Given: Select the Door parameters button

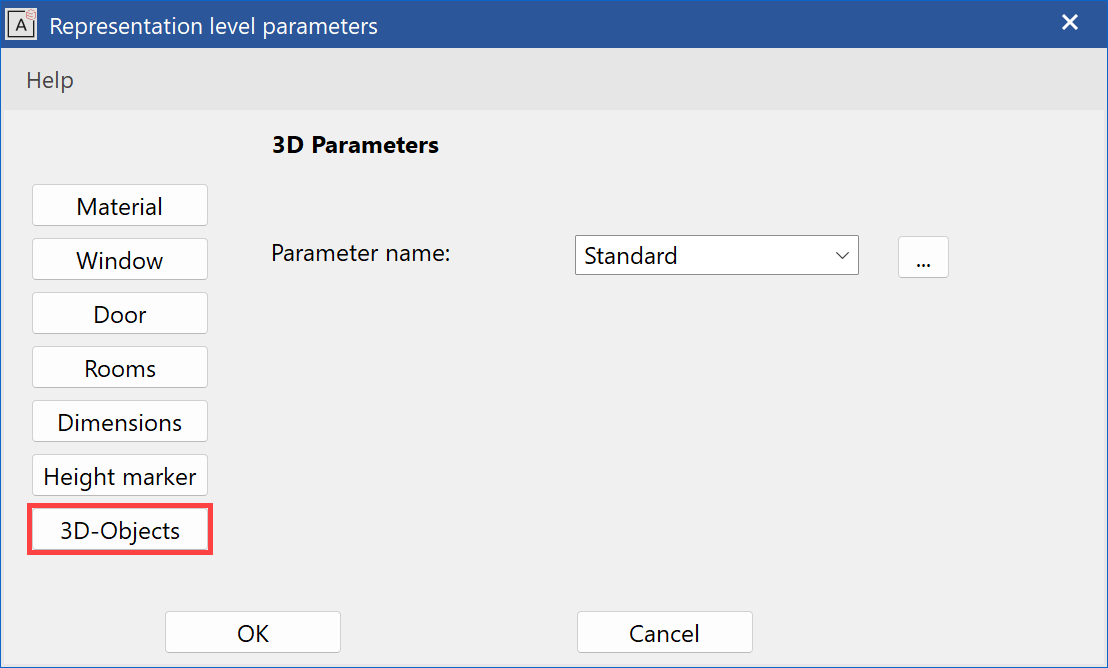Looking at the screenshot, I should pos(119,313).
